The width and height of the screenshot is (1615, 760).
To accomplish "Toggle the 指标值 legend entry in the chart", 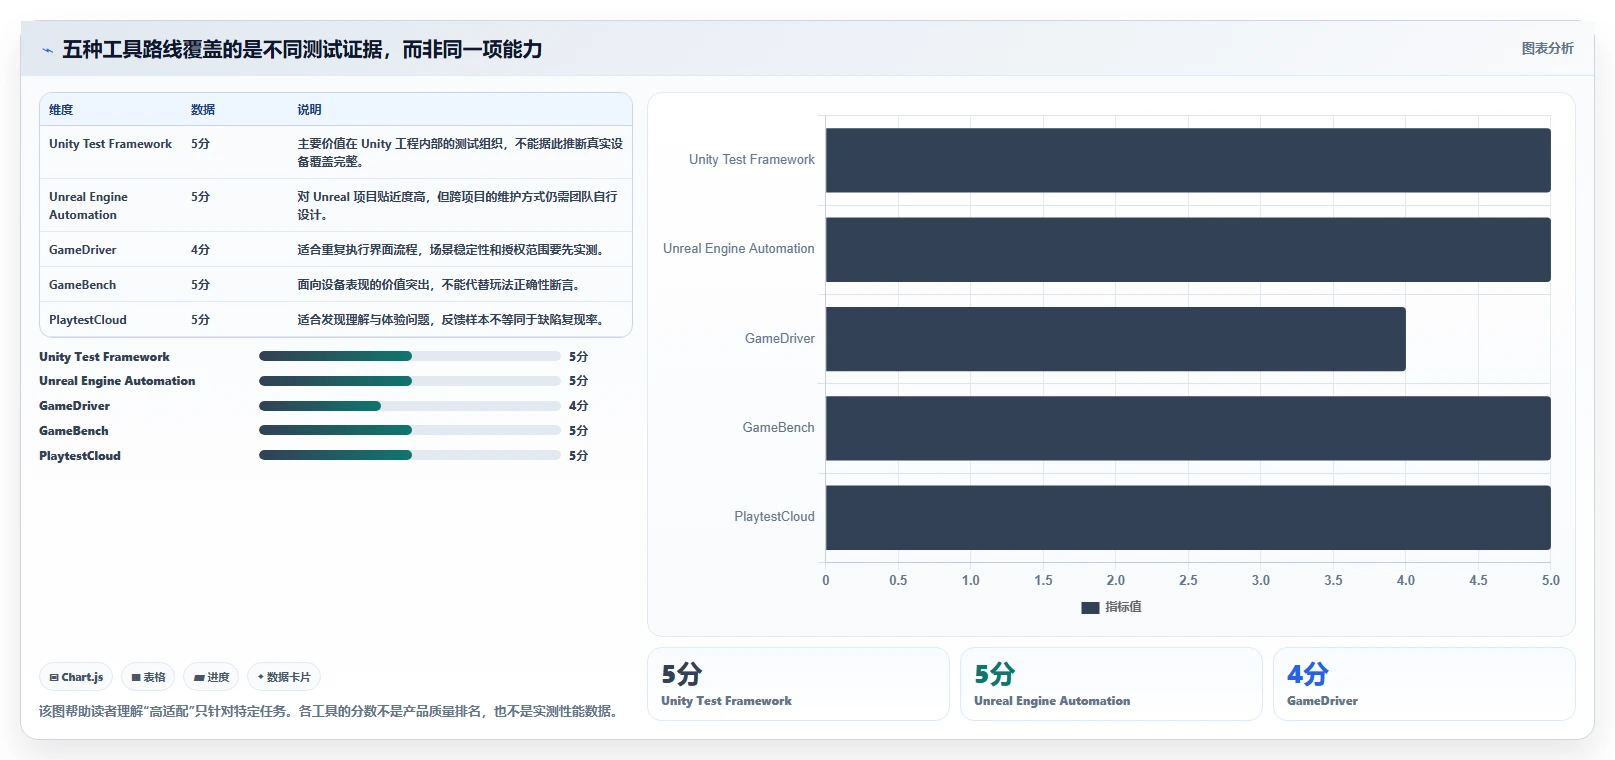I will [1111, 607].
